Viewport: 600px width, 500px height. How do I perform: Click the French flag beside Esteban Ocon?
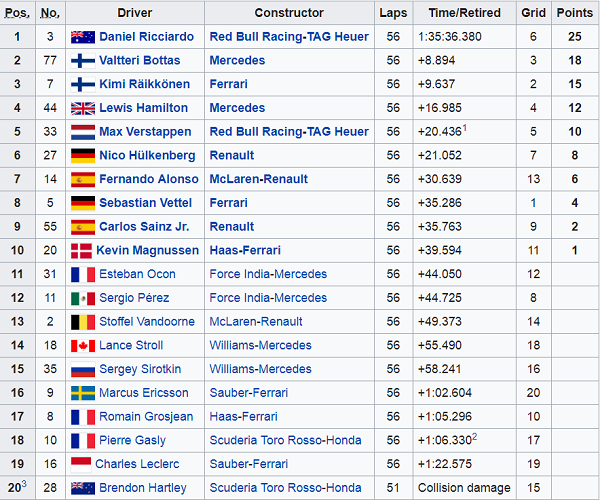(x=83, y=274)
